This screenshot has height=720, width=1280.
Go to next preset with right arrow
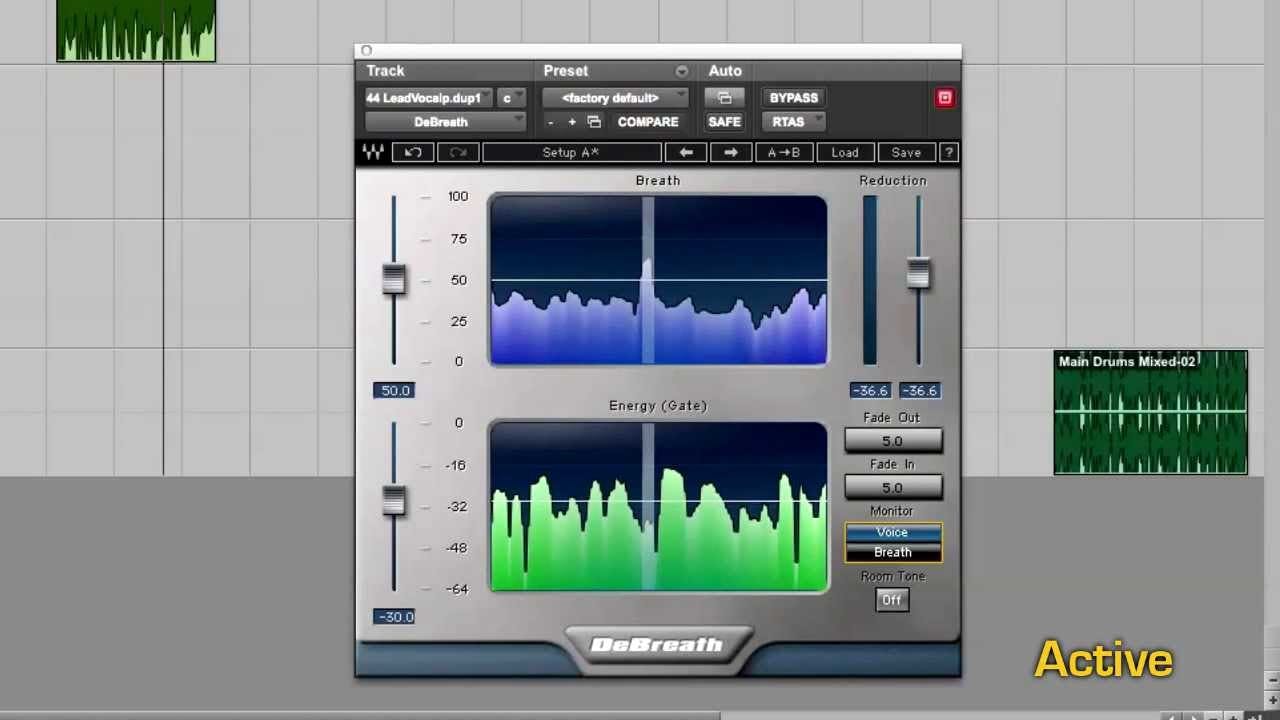point(730,152)
